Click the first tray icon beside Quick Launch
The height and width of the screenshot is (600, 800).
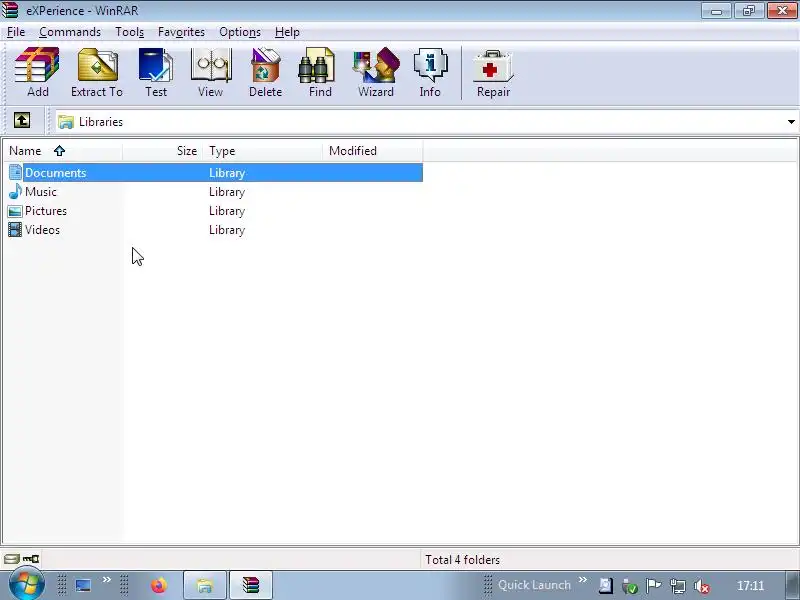point(606,586)
